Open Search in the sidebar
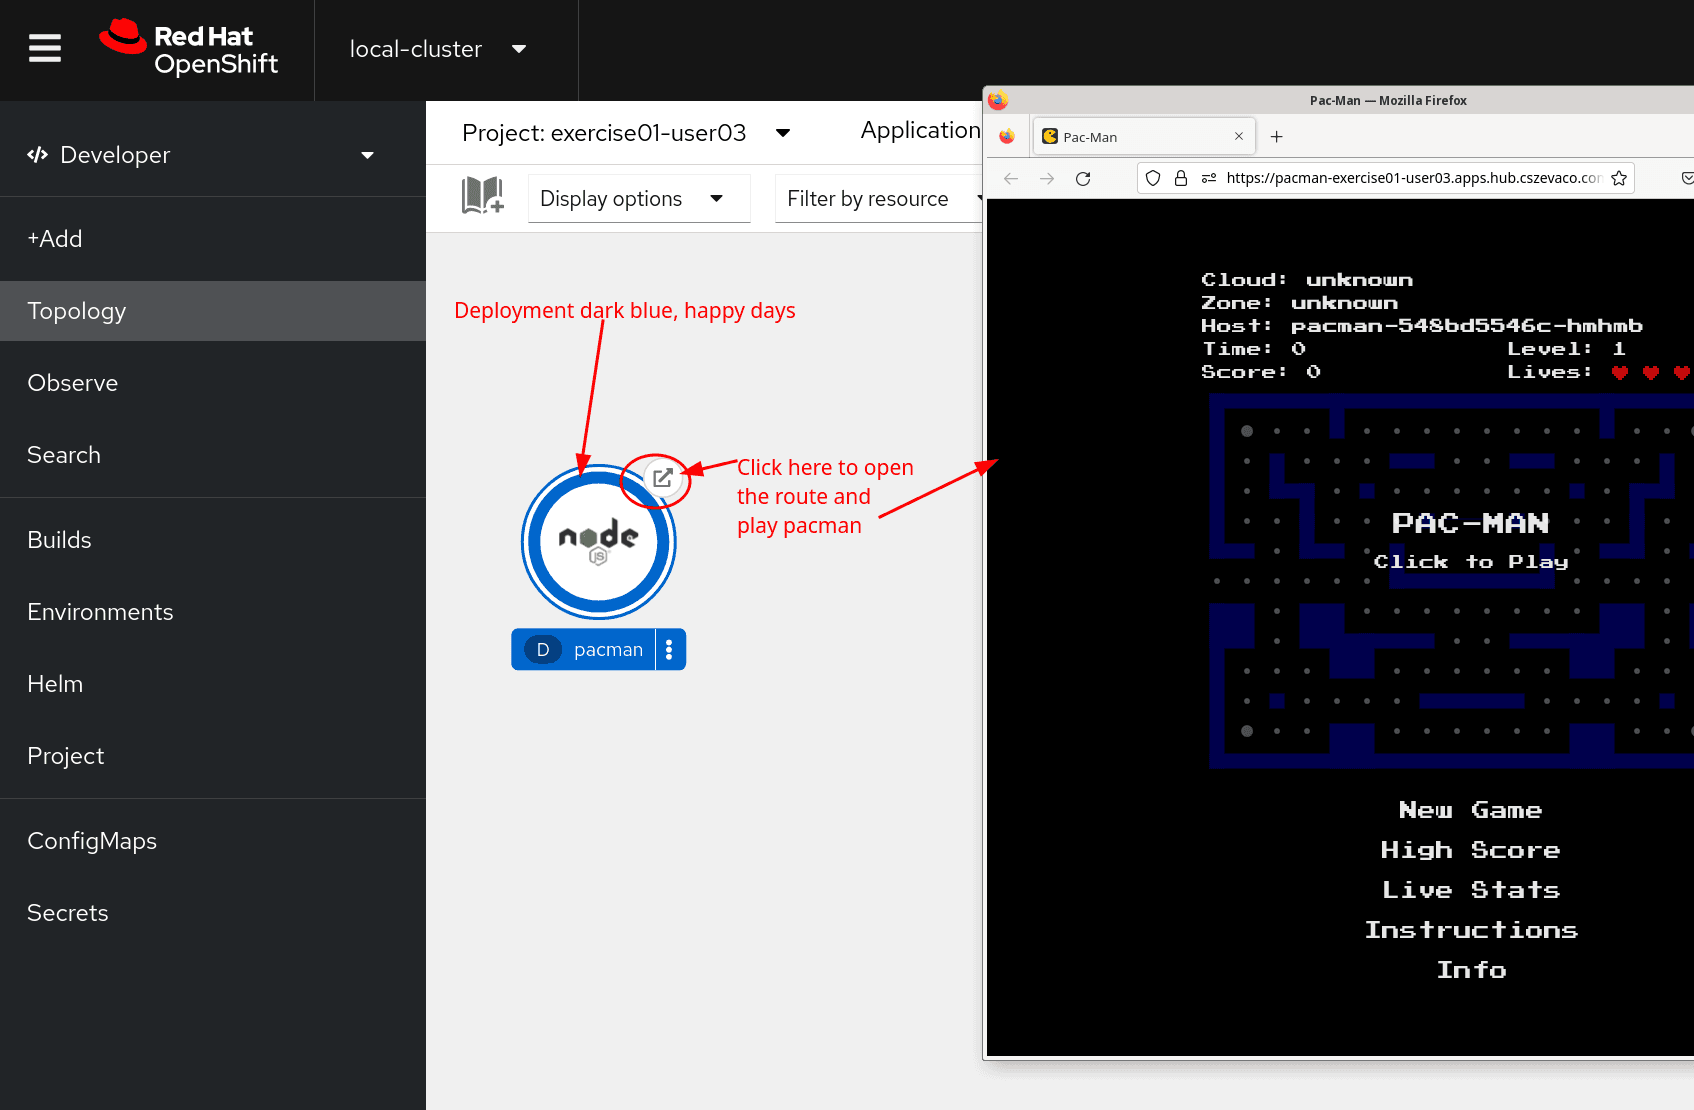 [213, 455]
